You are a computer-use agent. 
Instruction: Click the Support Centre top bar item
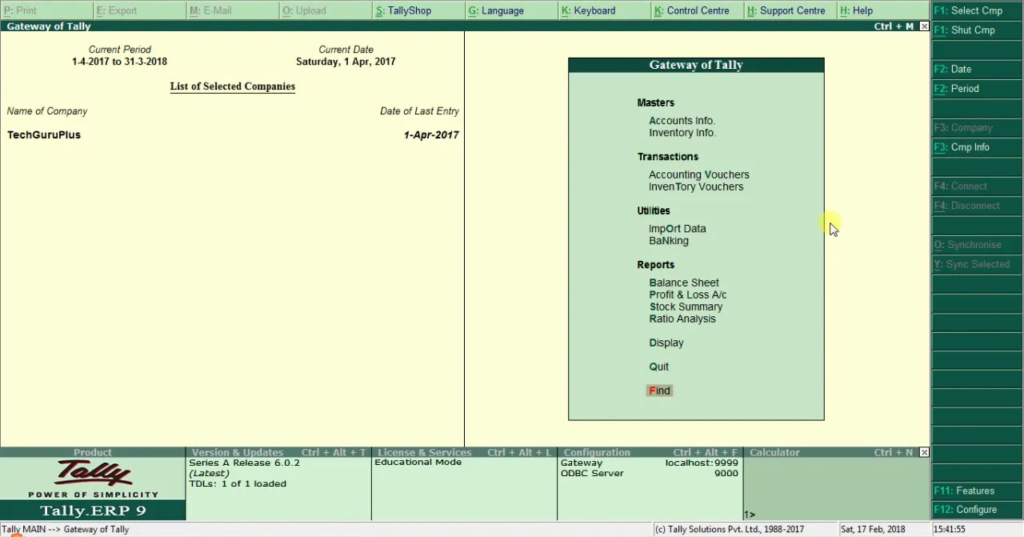tap(785, 10)
